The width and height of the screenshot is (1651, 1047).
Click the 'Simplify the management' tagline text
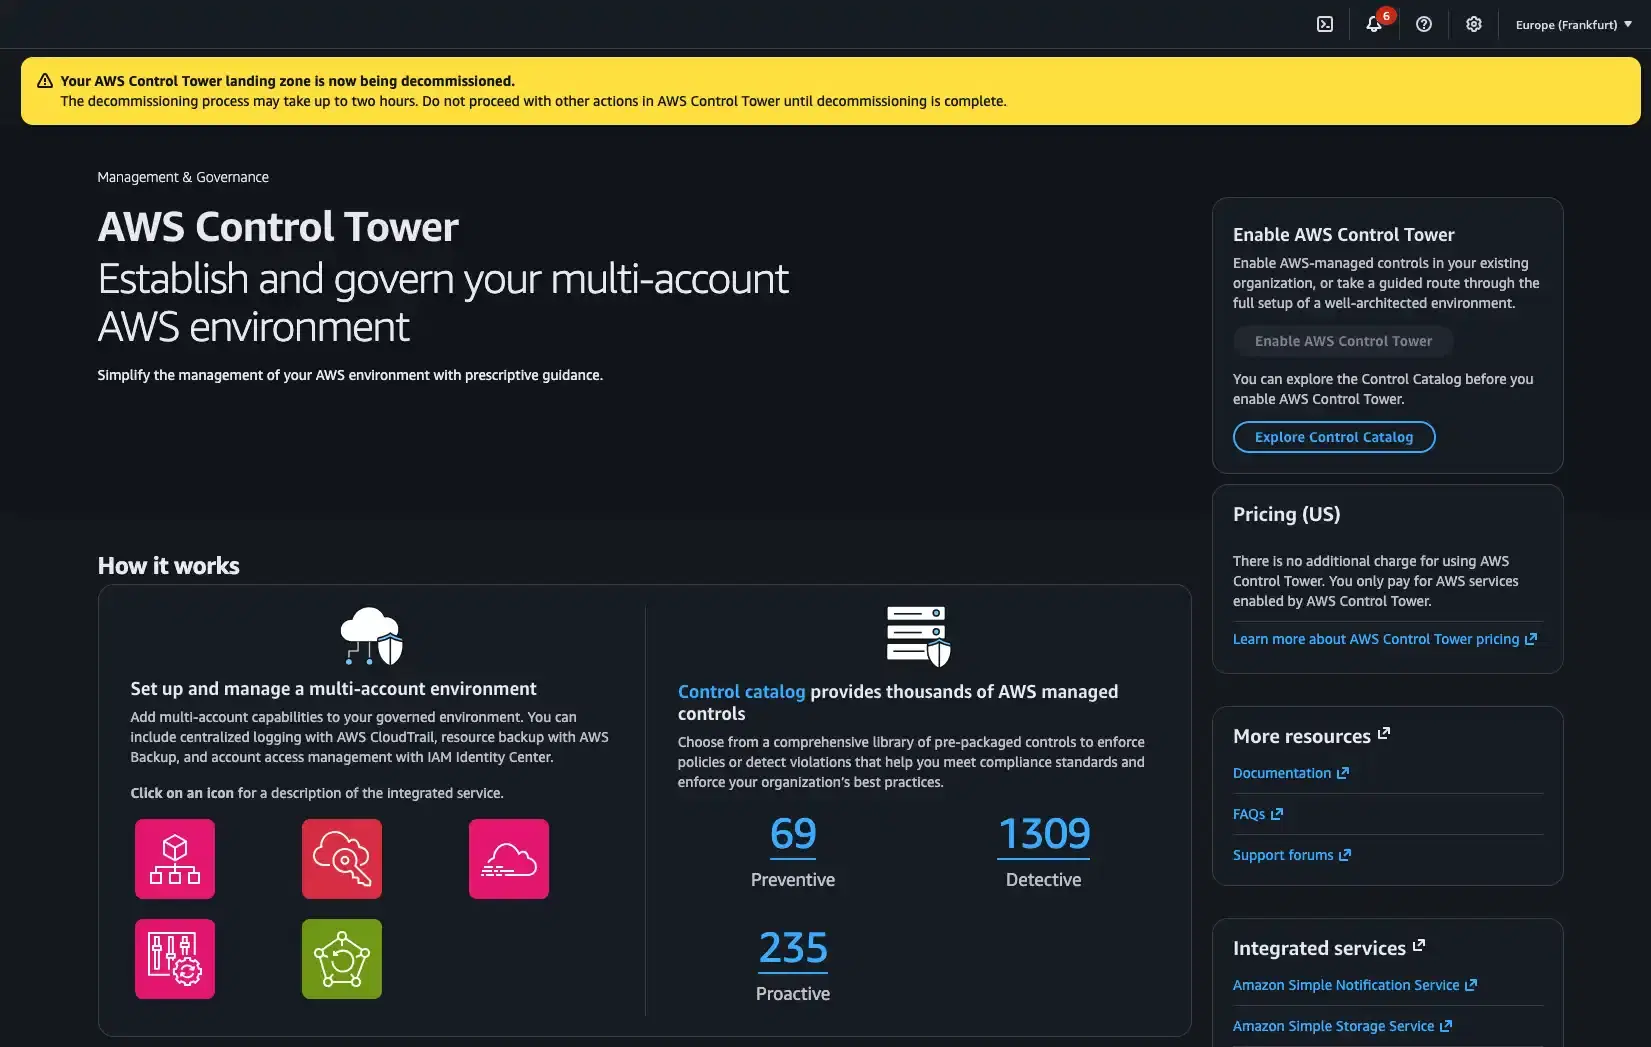pyautogui.click(x=350, y=375)
